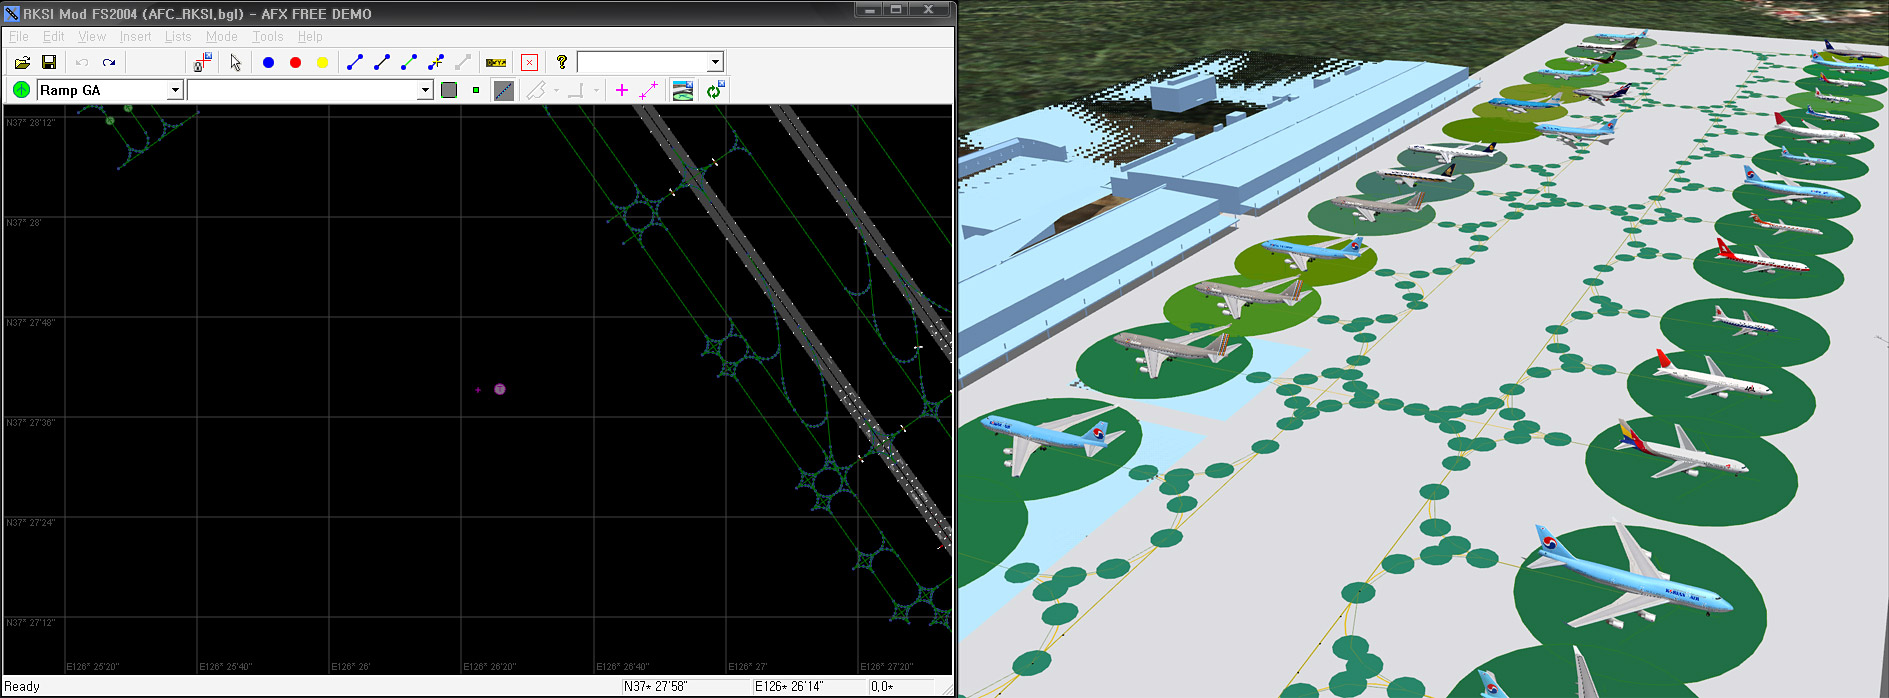1889x698 pixels.
Task: Click the padlock and red crosshair icon
Action: coord(203,62)
